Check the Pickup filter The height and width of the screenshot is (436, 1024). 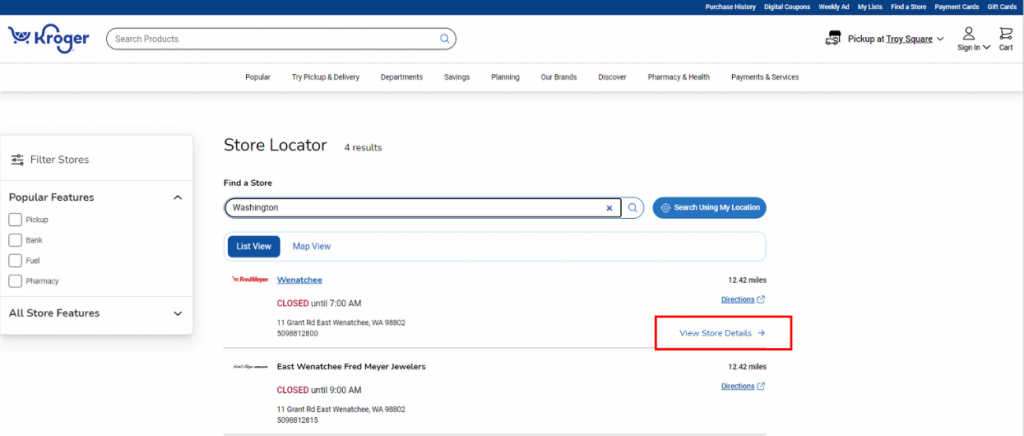15,220
